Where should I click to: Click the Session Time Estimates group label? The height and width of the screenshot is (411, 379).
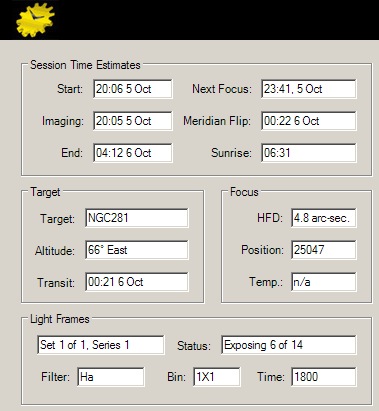click(x=85, y=65)
